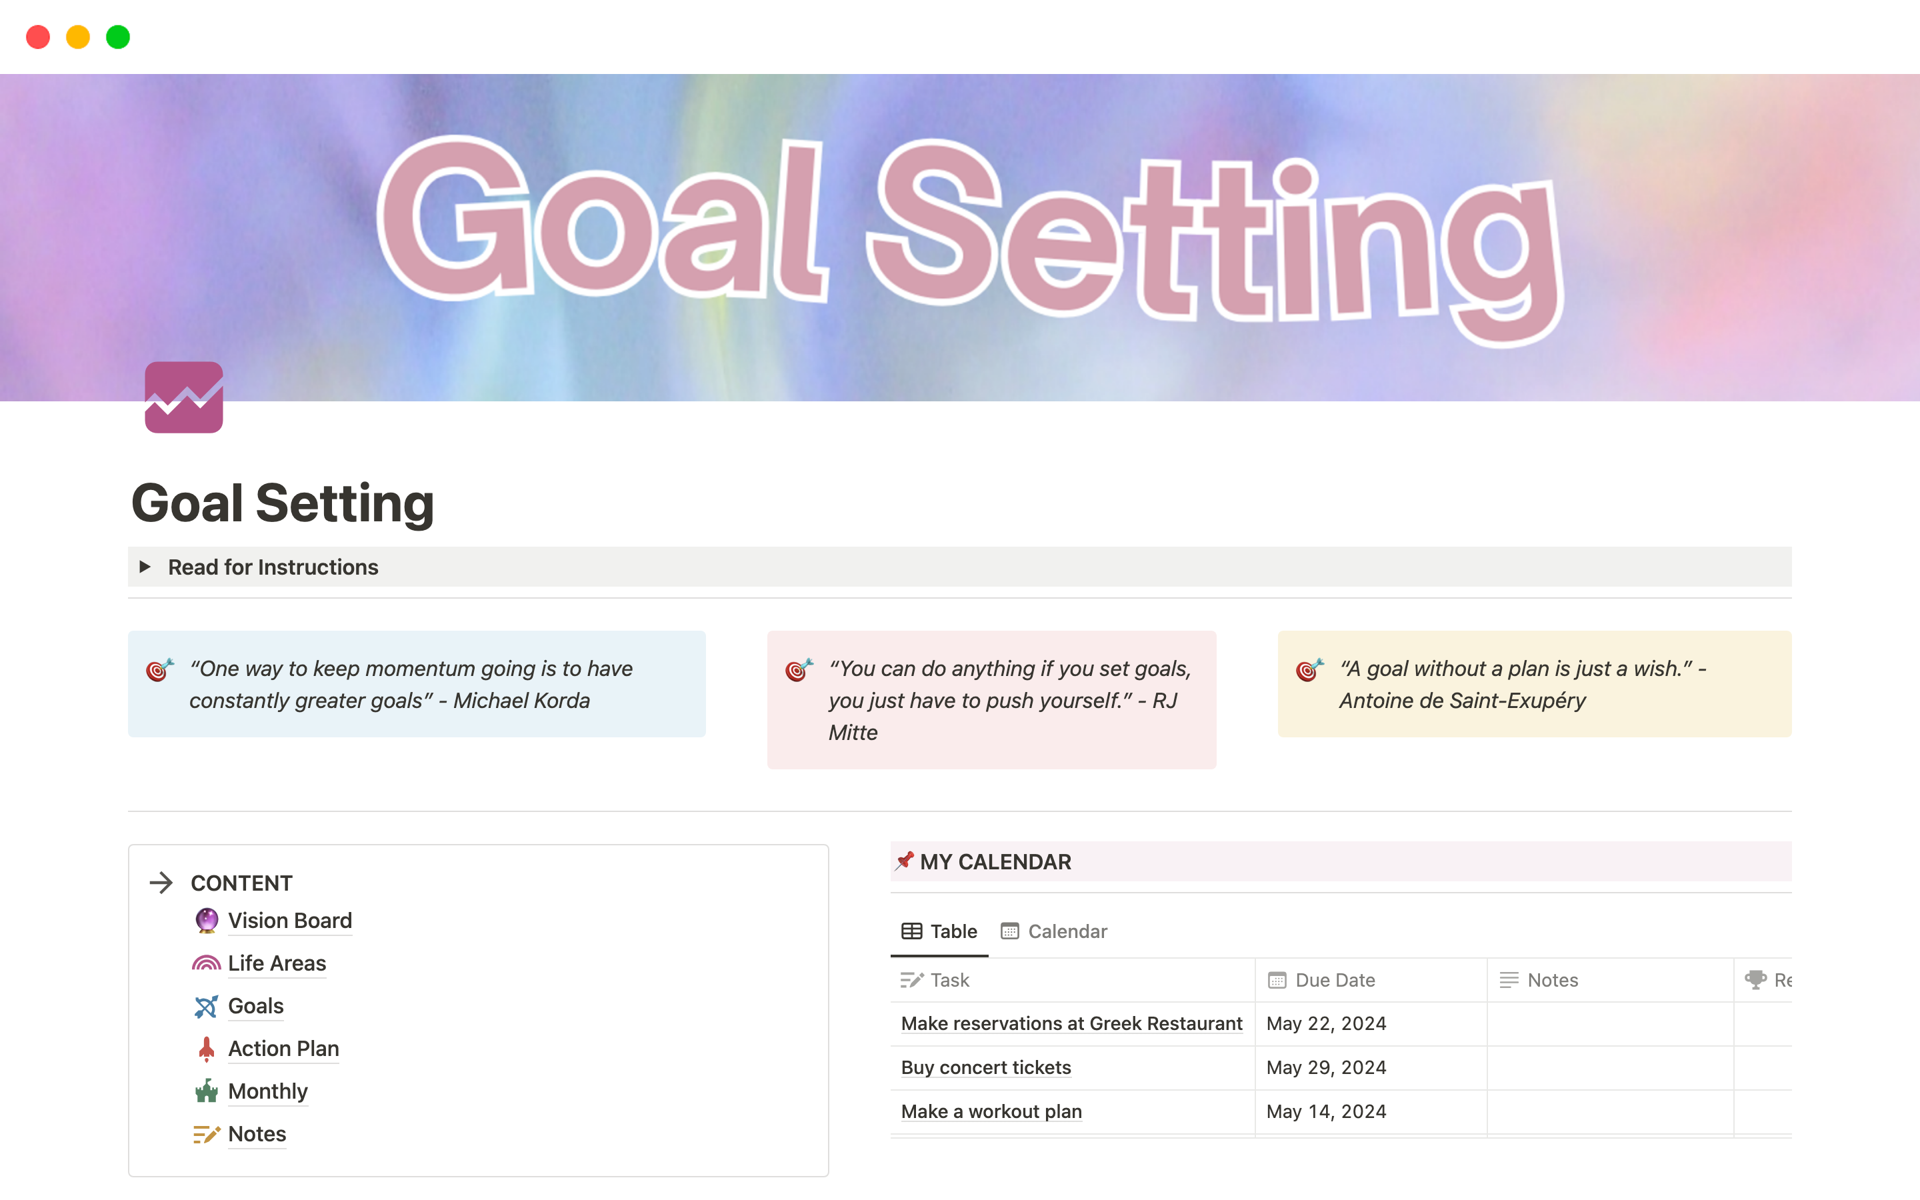This screenshot has width=1920, height=1200.
Task: Select the Goals darts icon
Action: pos(206,1006)
